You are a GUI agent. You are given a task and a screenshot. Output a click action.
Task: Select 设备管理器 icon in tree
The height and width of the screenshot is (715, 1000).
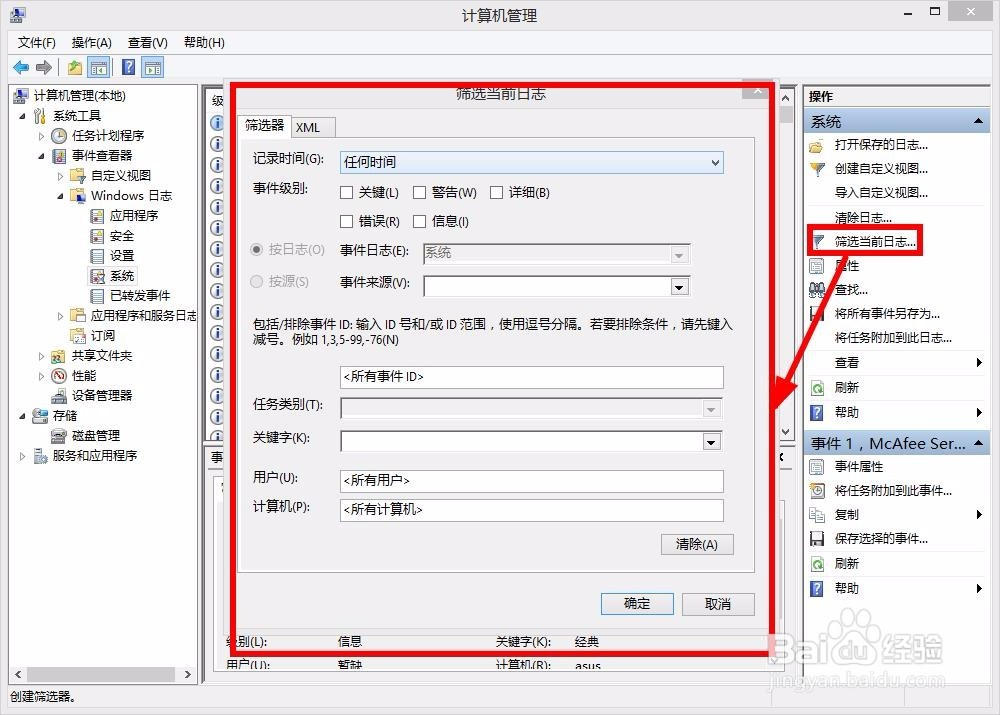pyautogui.click(x=59, y=395)
